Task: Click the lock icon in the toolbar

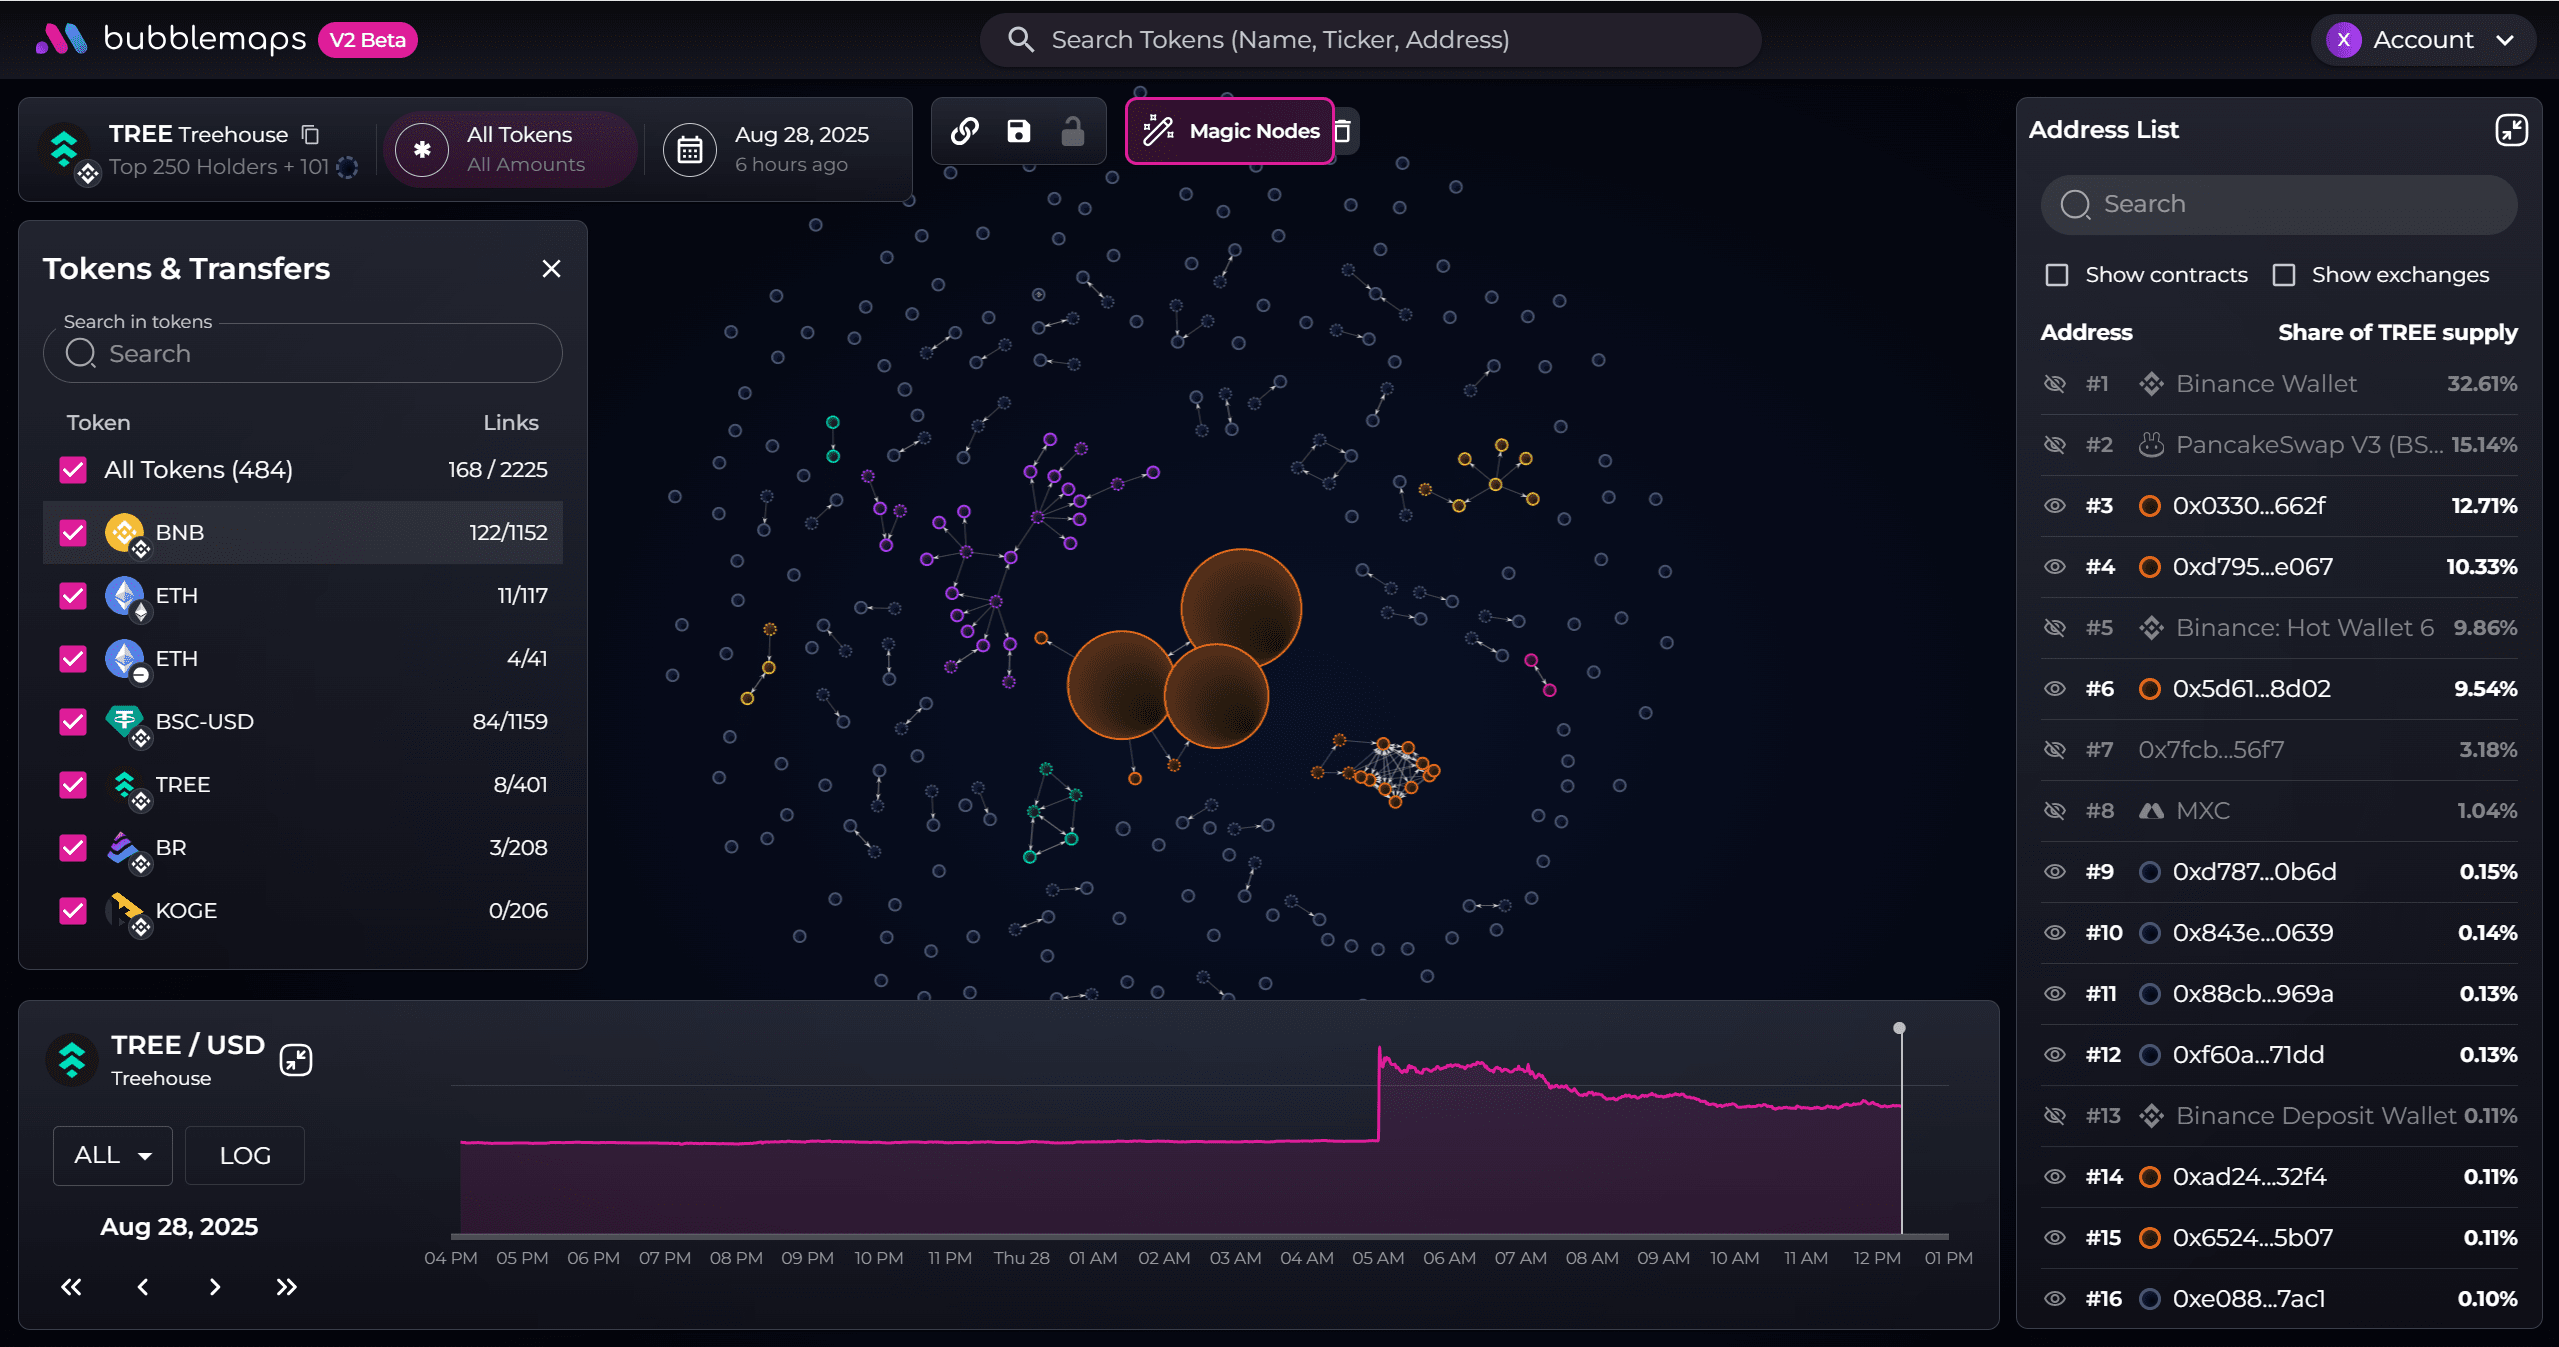Action: point(1072,131)
